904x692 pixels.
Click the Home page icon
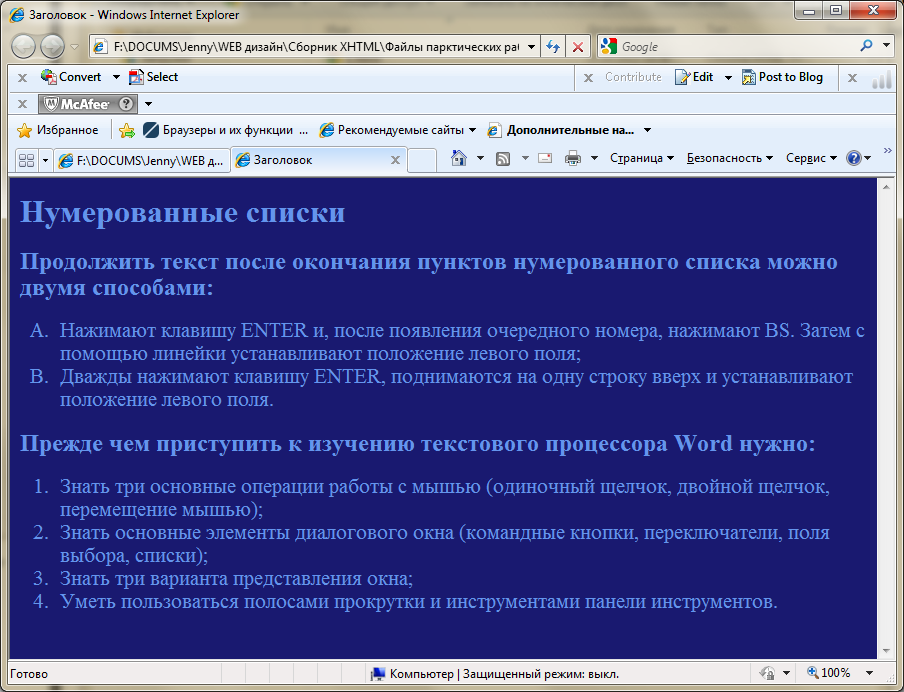click(x=458, y=158)
